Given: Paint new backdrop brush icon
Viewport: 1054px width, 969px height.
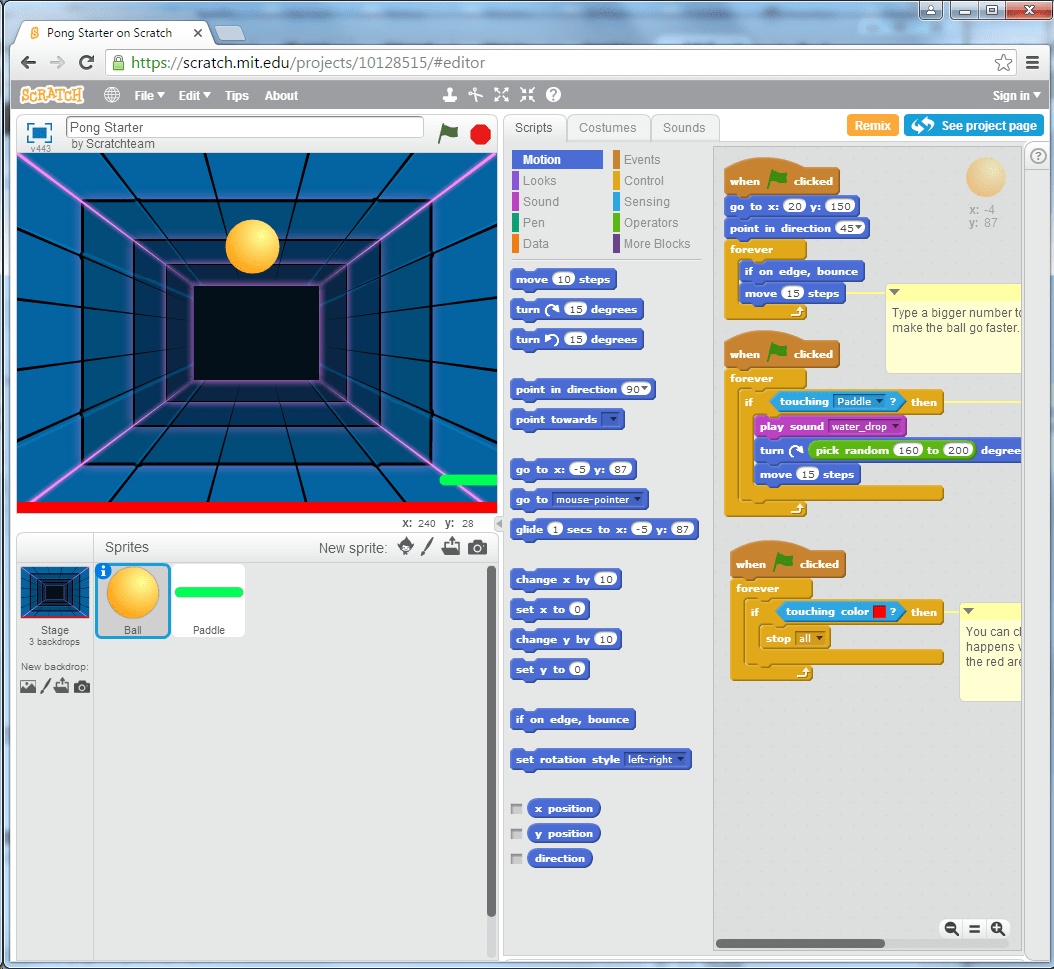Looking at the screenshot, I should point(45,686).
